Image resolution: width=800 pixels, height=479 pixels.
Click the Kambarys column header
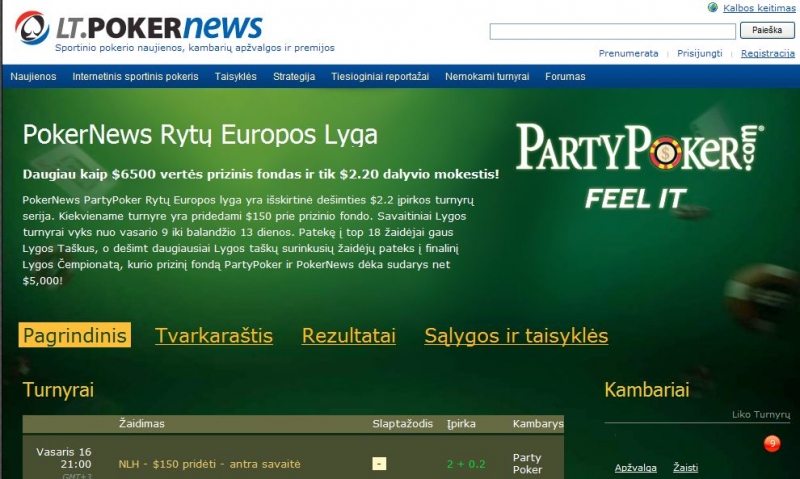[x=538, y=424]
